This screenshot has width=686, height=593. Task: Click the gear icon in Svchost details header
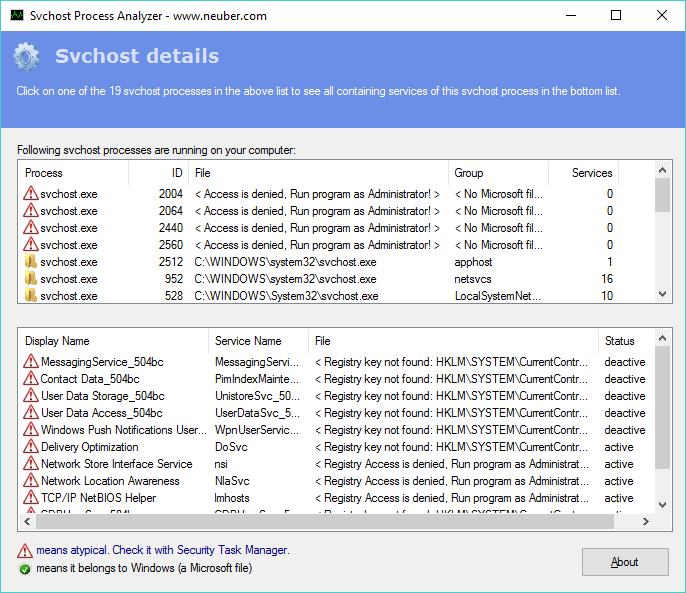pos(26,56)
